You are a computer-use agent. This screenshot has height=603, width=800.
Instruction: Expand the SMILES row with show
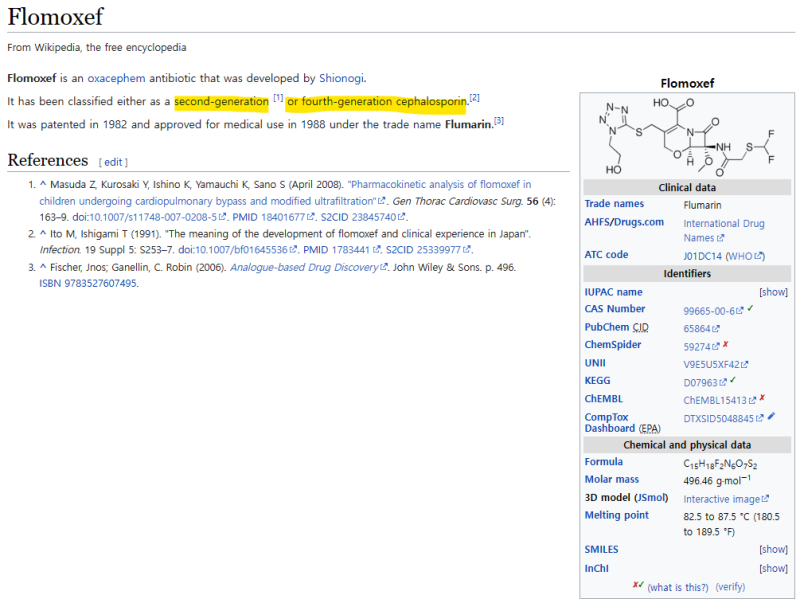[x=773, y=549]
